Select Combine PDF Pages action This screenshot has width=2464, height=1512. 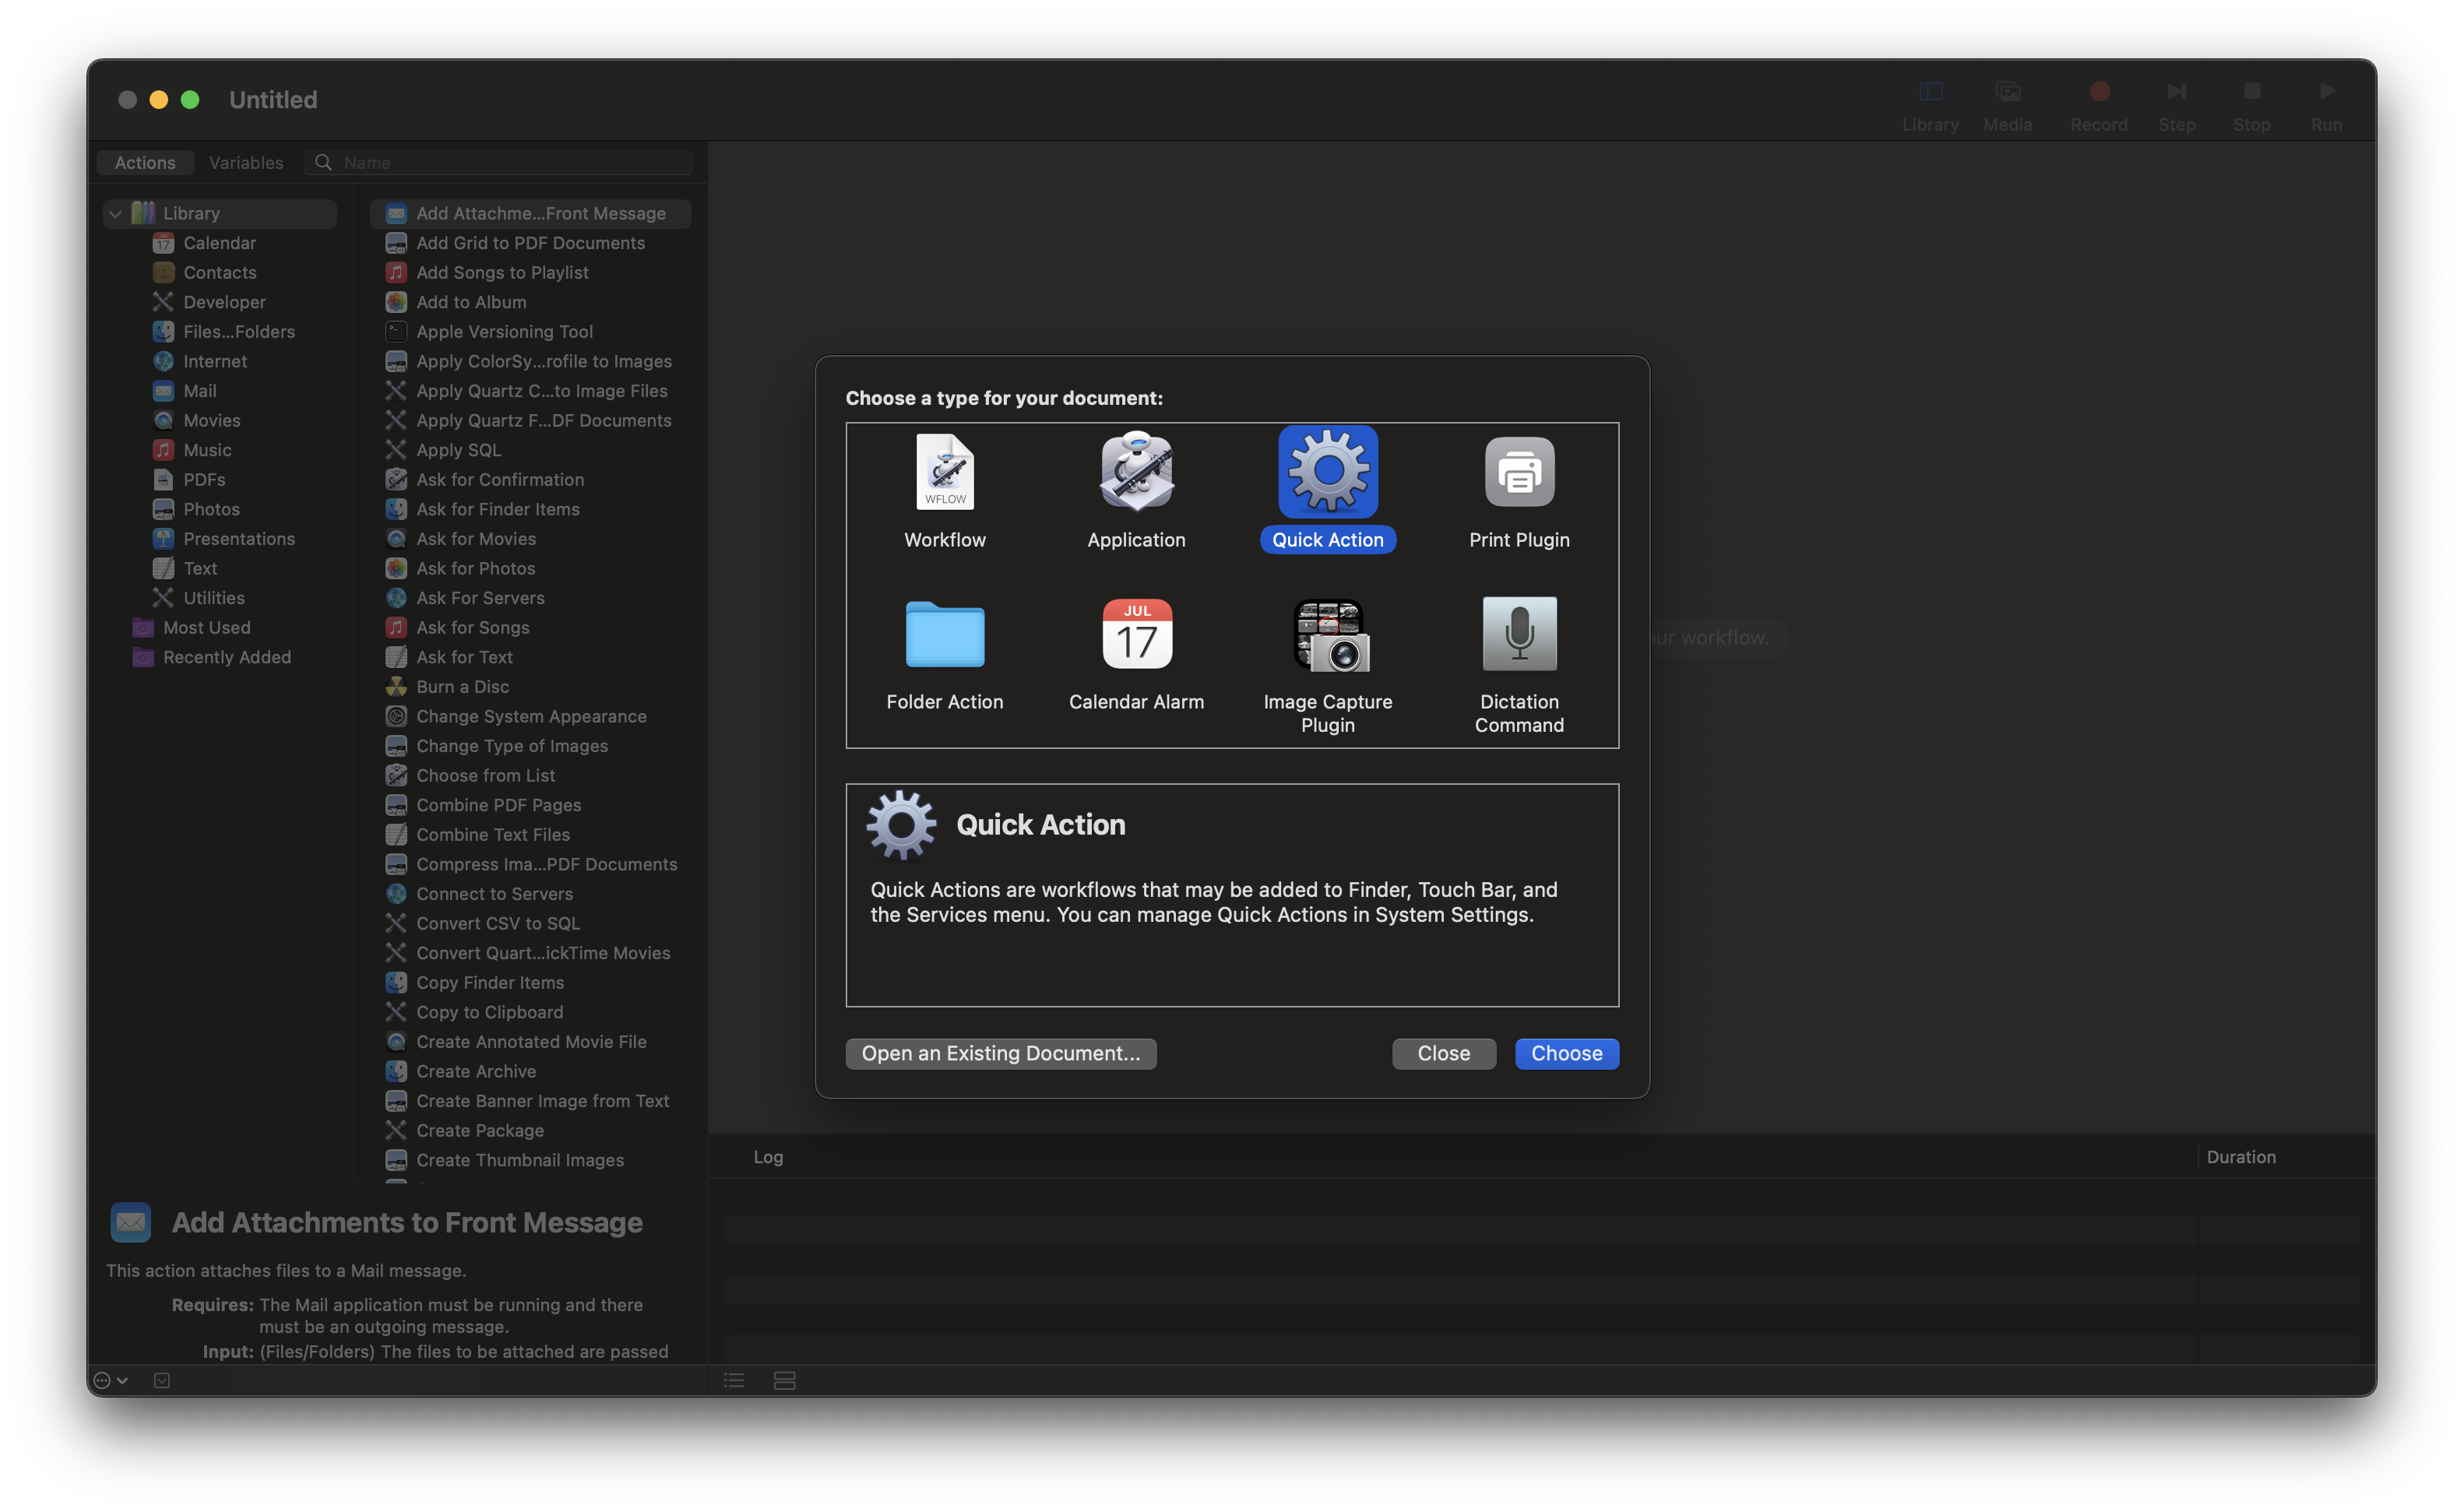point(498,805)
